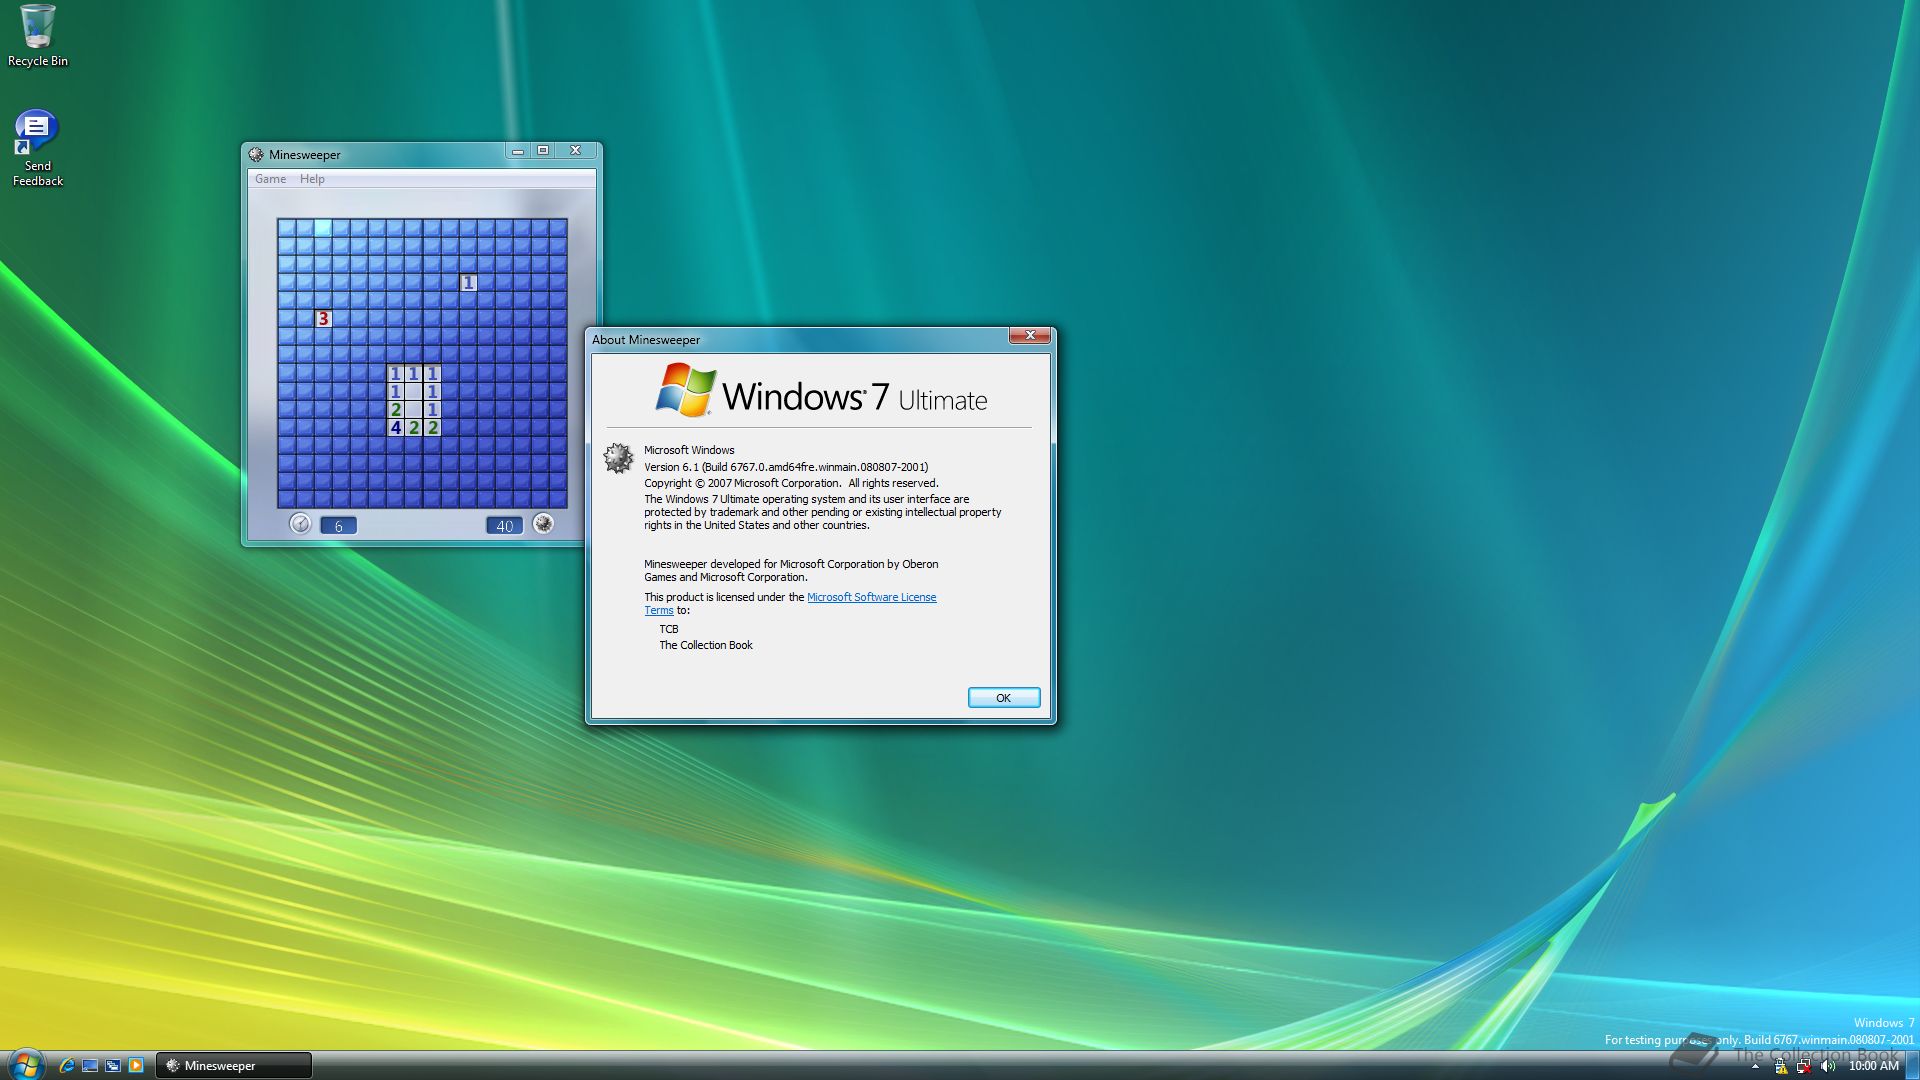Launch Internet Explorer from Quick Launch
This screenshot has width=1920, height=1080.
(x=67, y=1066)
